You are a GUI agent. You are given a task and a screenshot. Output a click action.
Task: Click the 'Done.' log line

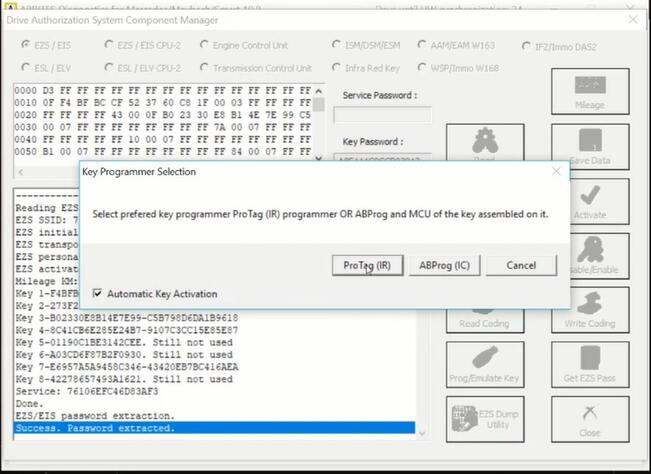(x=29, y=403)
